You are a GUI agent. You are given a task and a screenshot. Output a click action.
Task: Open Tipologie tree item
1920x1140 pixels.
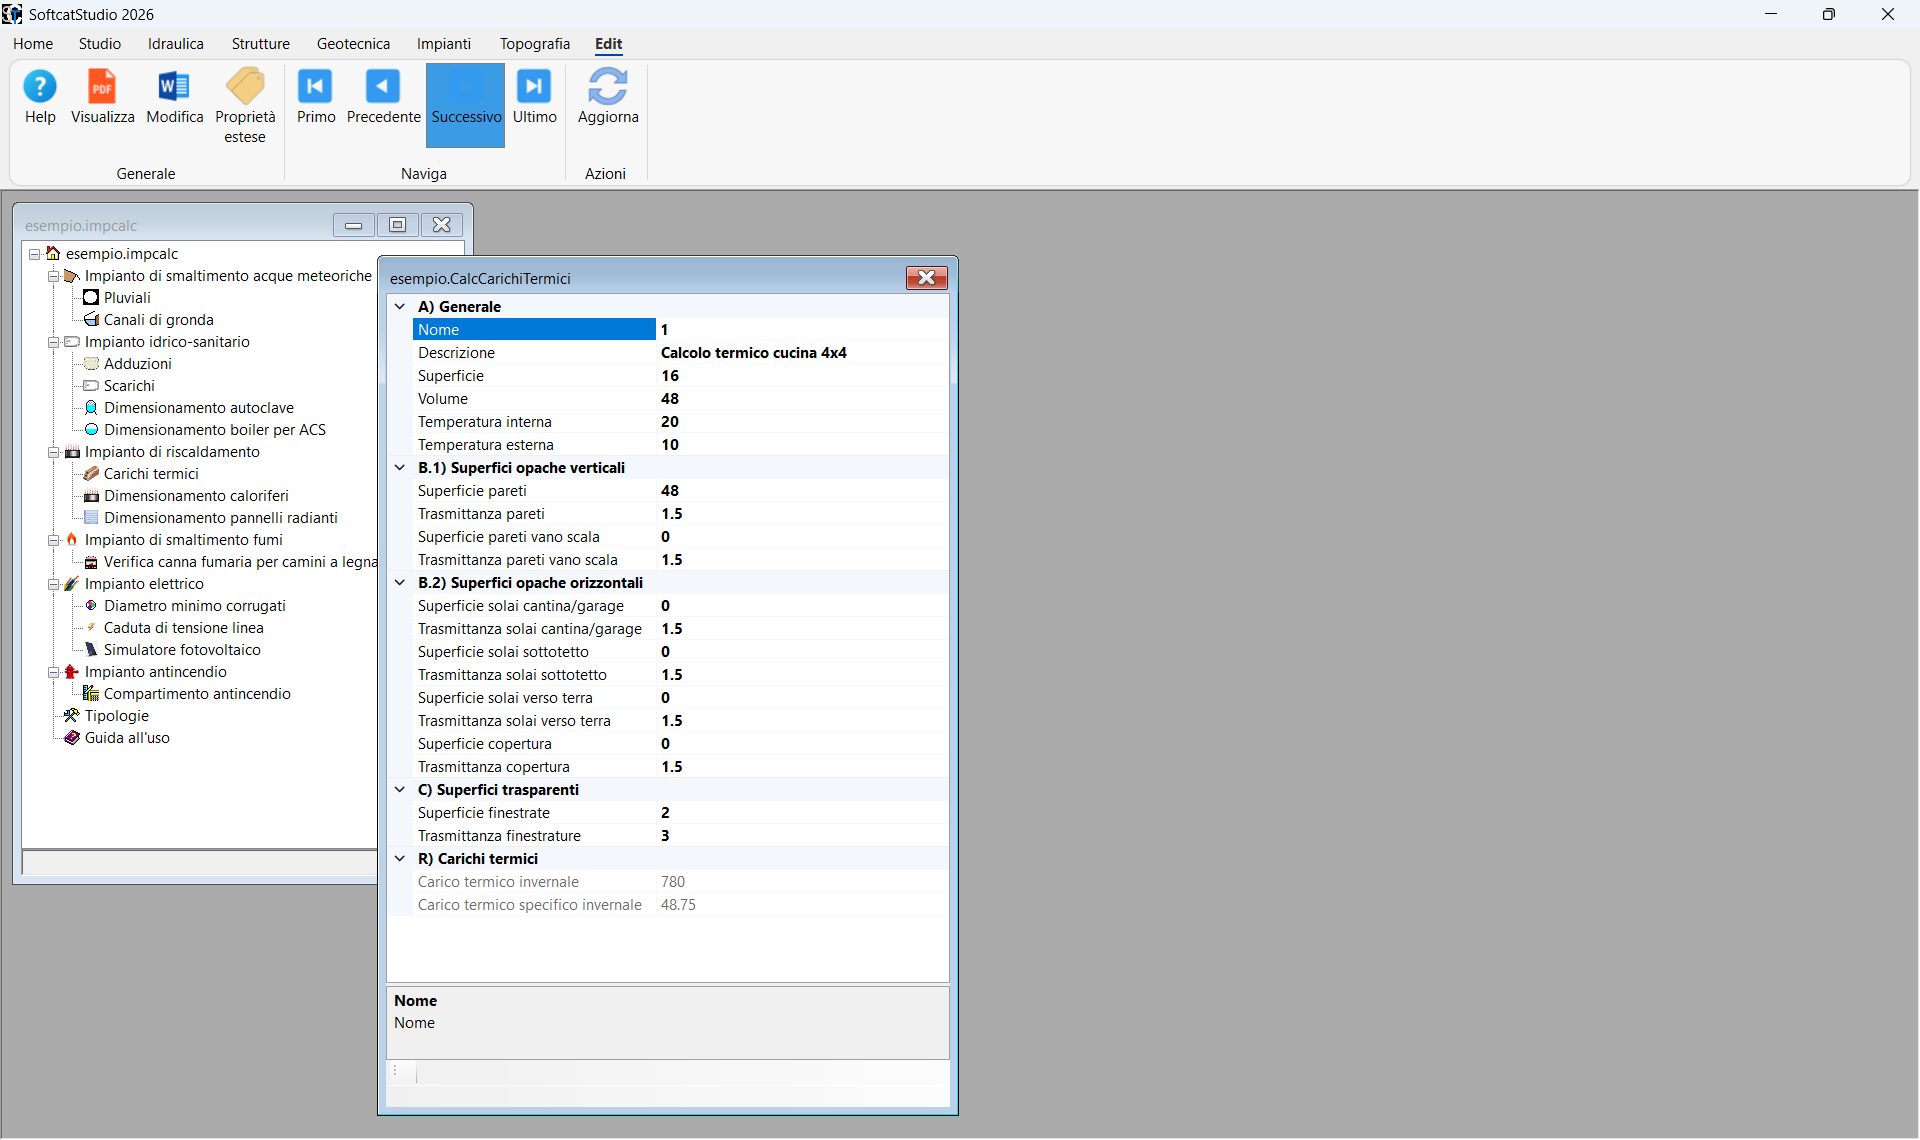(116, 716)
